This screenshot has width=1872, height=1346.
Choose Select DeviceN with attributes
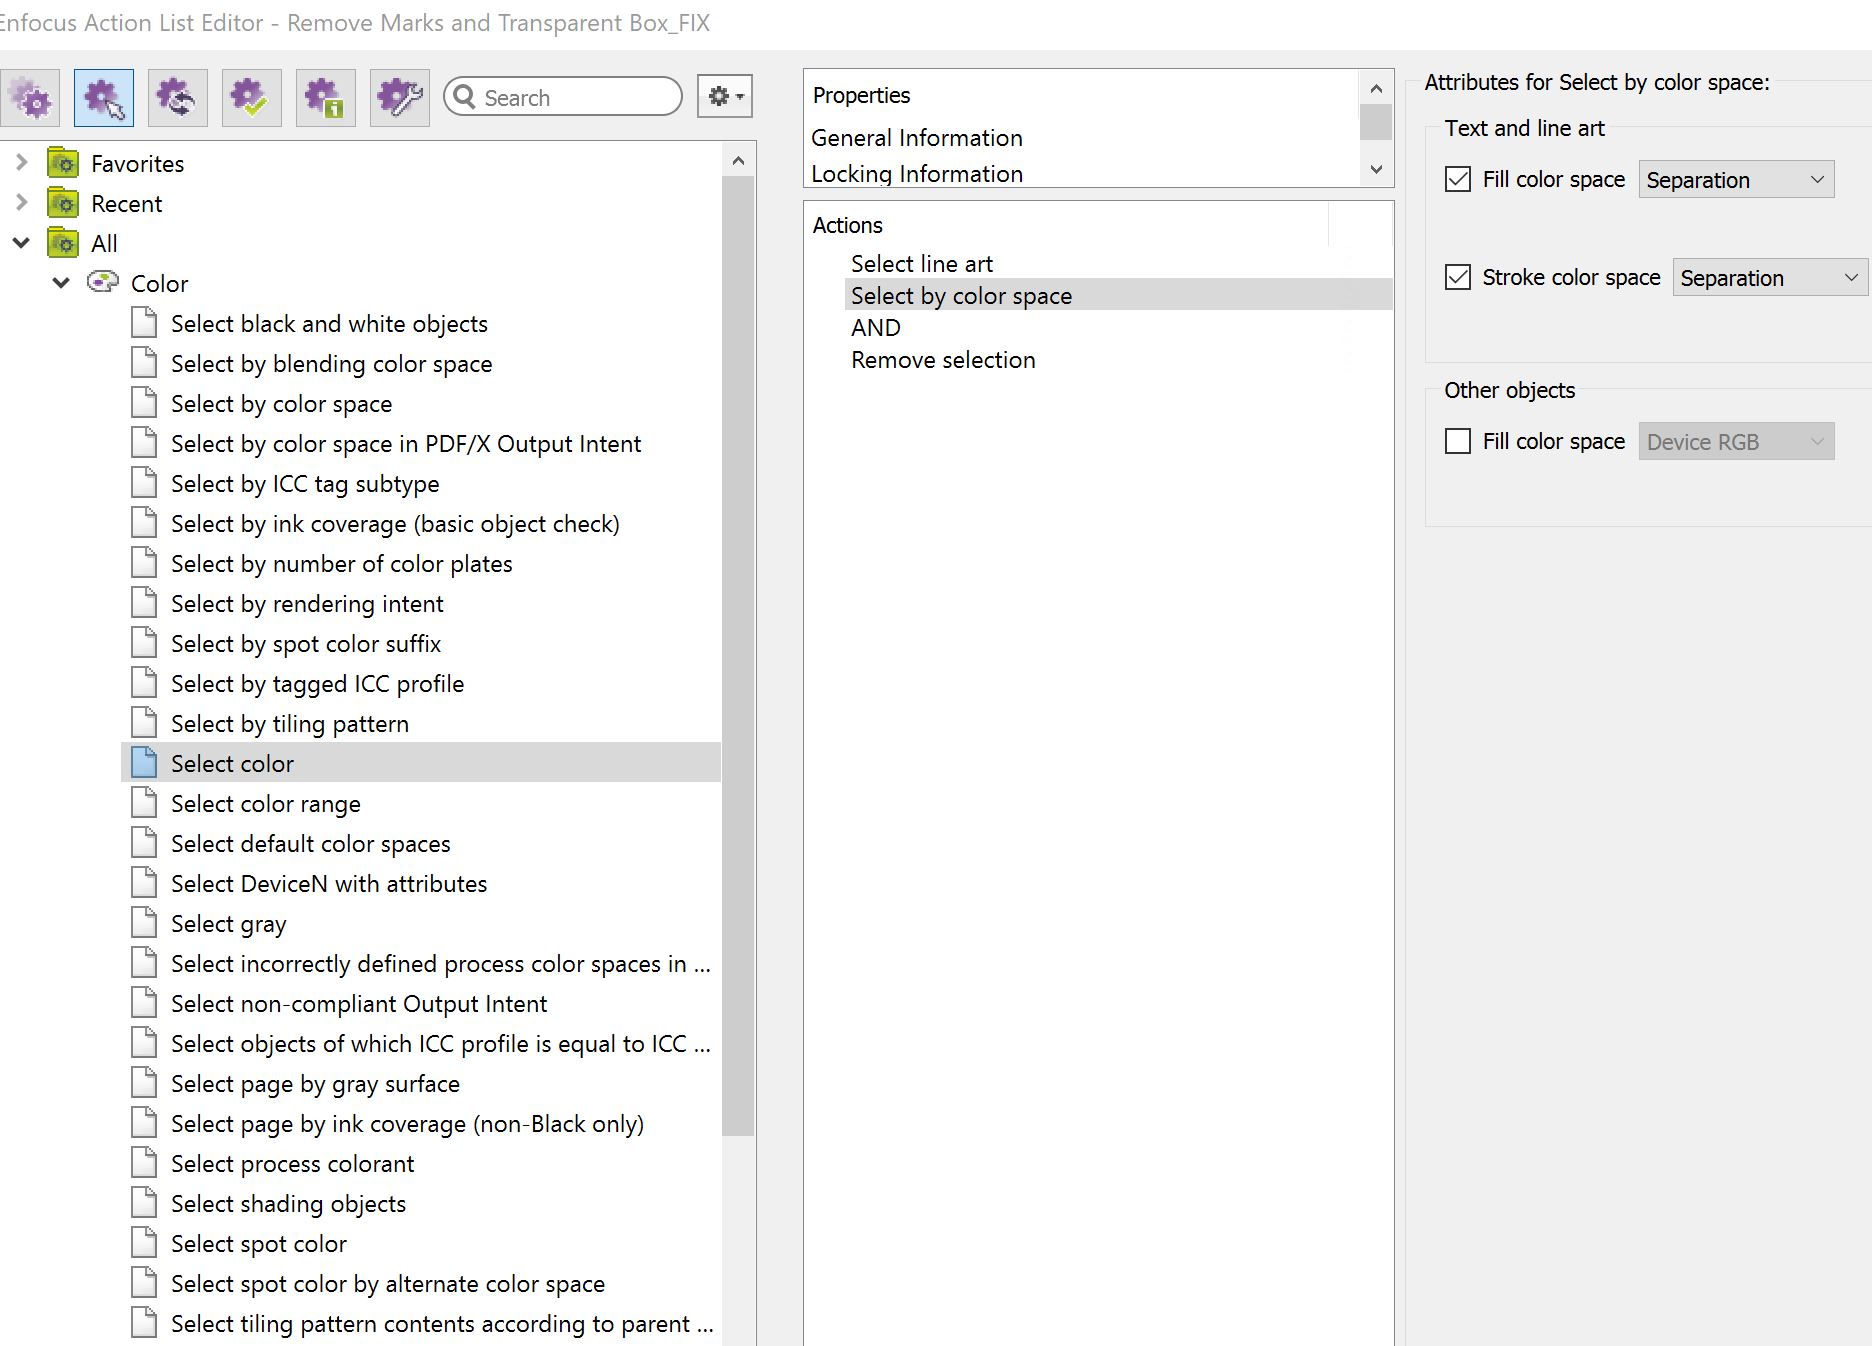point(329,884)
